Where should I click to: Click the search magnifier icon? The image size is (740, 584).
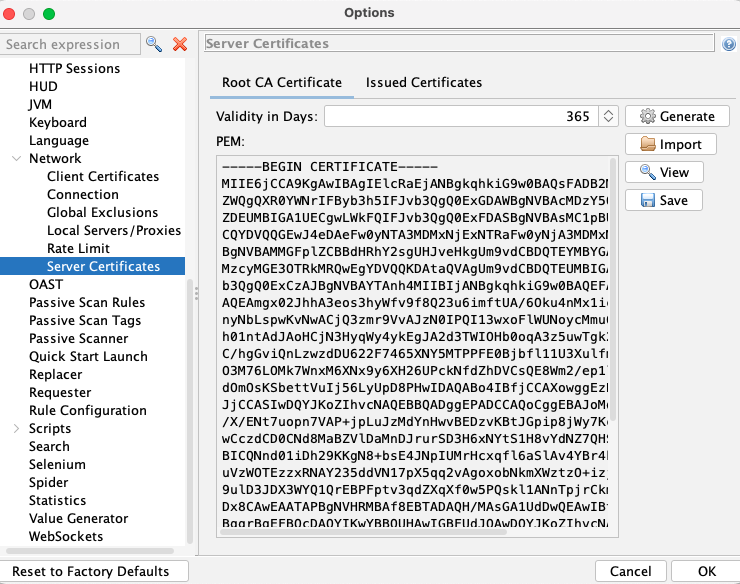(154, 44)
